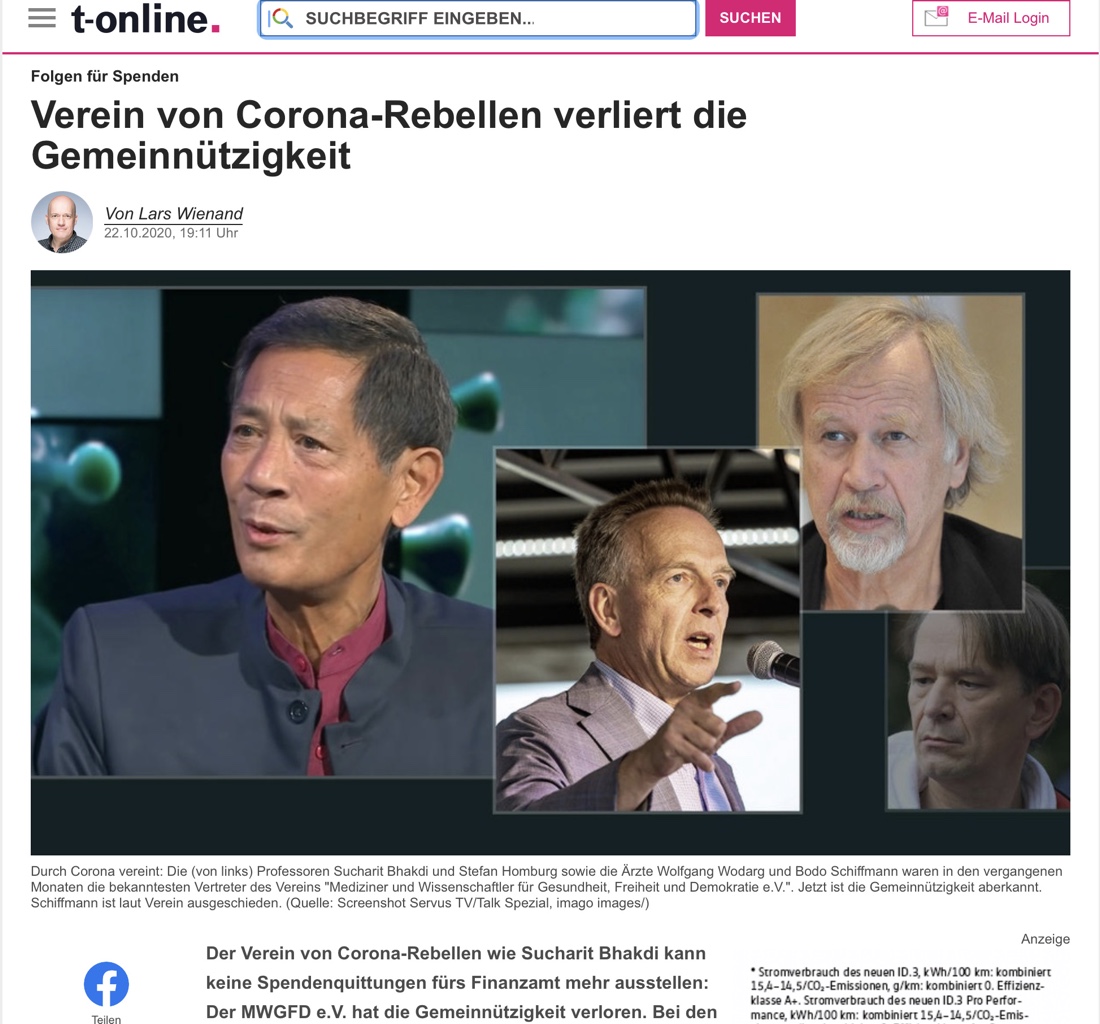Click the Teilen label under Facebook icon
The image size is (1100, 1024).
pos(106,1019)
